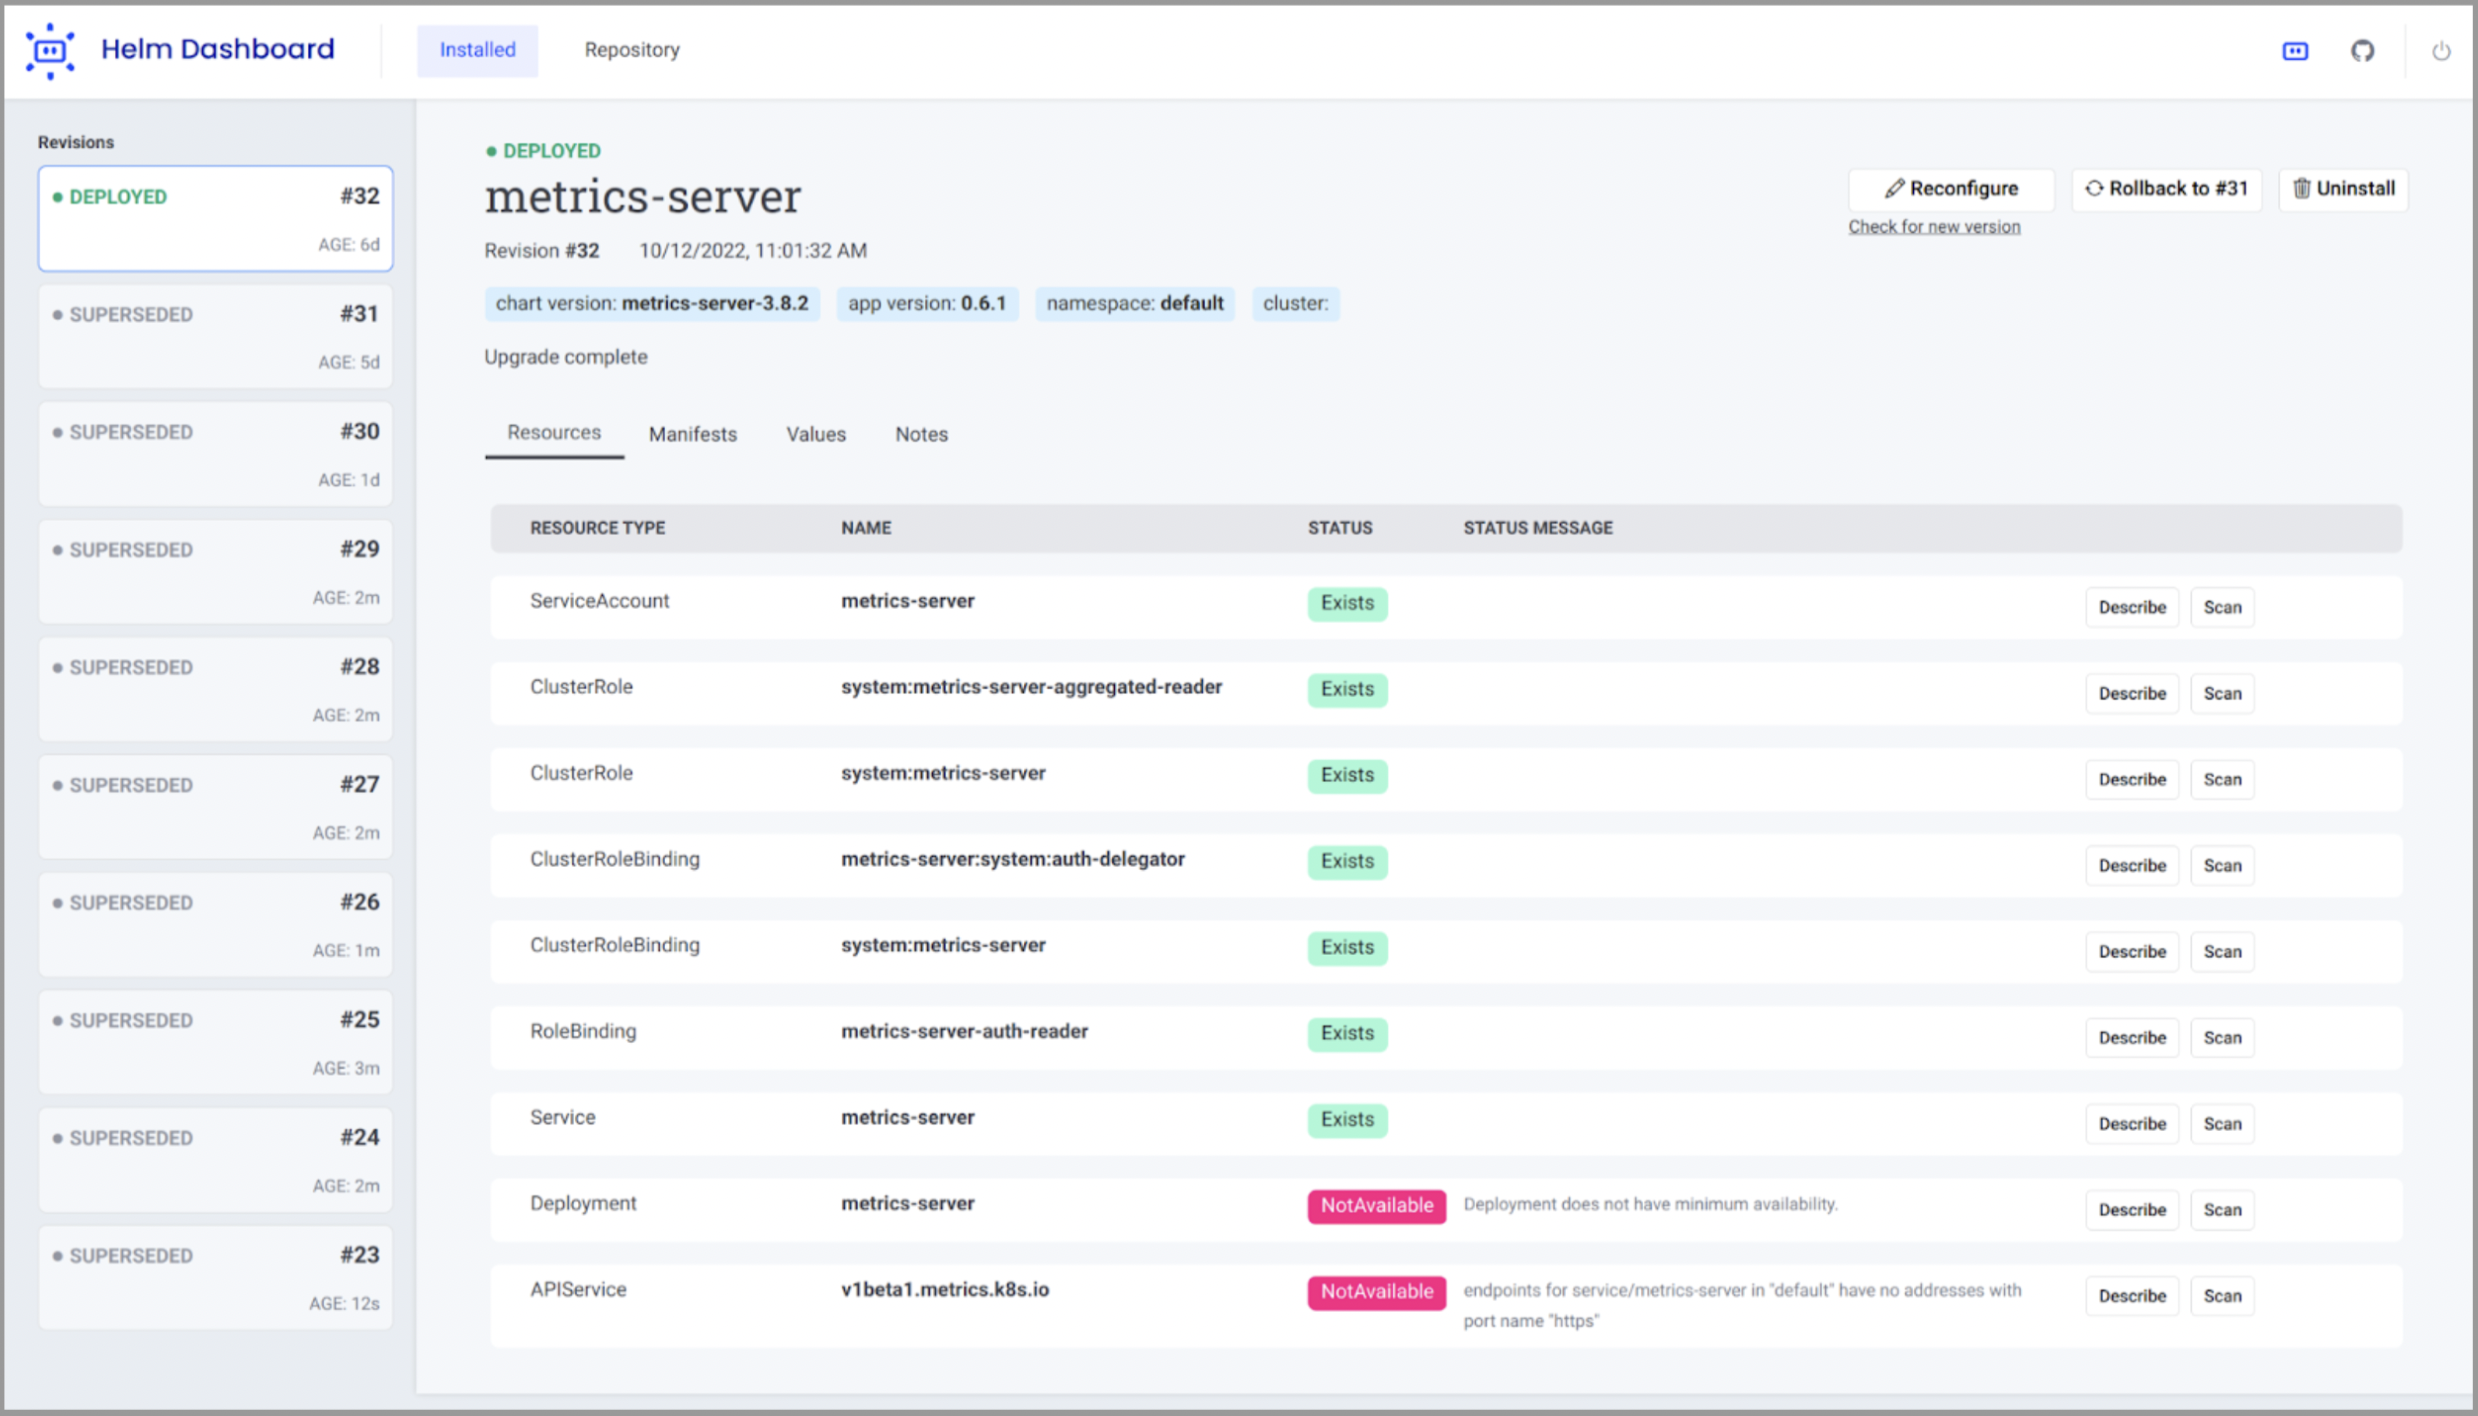
Task: Click v1beta1.metrics.k8s.io resource name
Action: tap(945, 1289)
